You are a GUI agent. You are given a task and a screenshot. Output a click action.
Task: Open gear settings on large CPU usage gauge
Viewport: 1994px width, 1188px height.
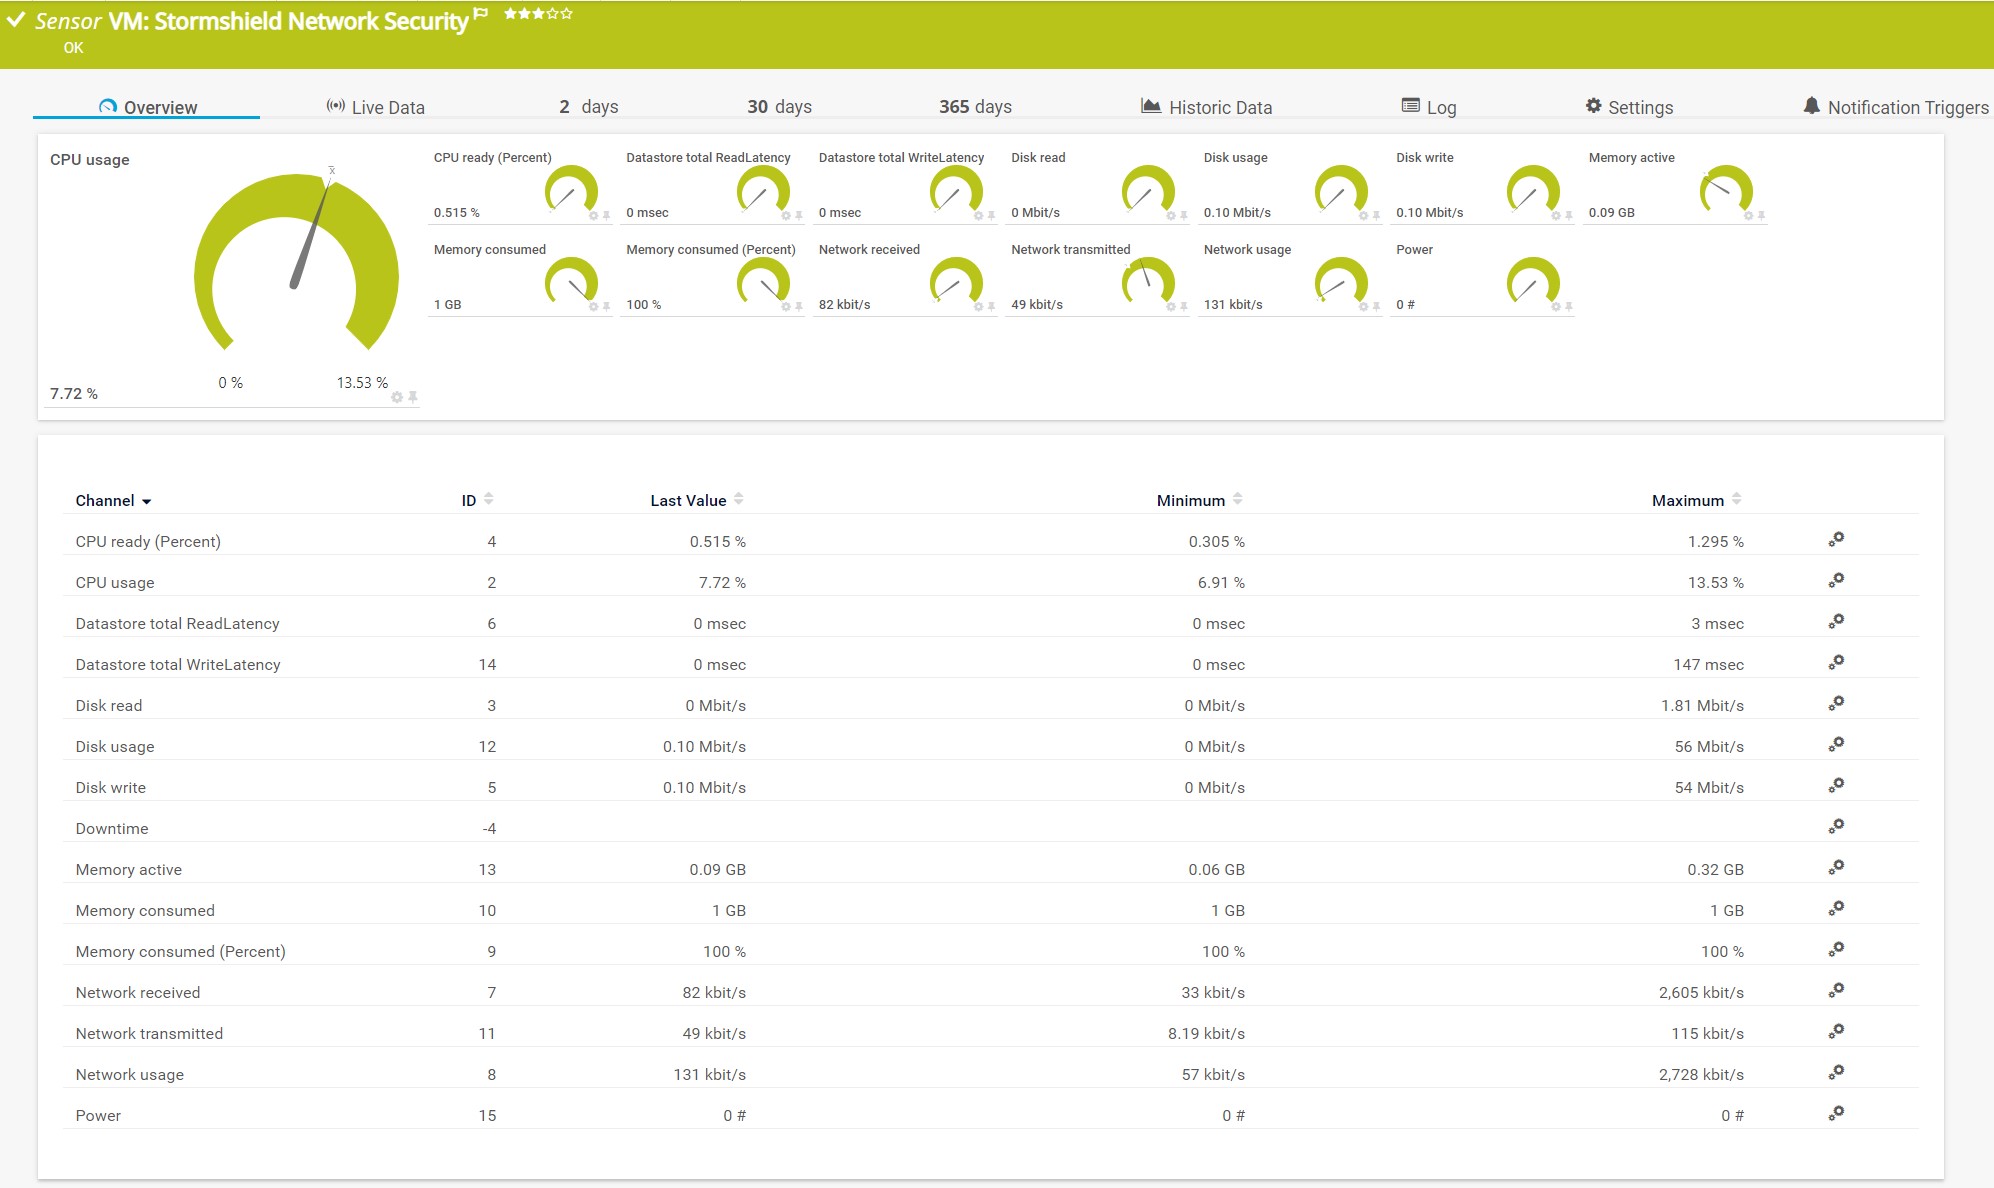click(397, 398)
